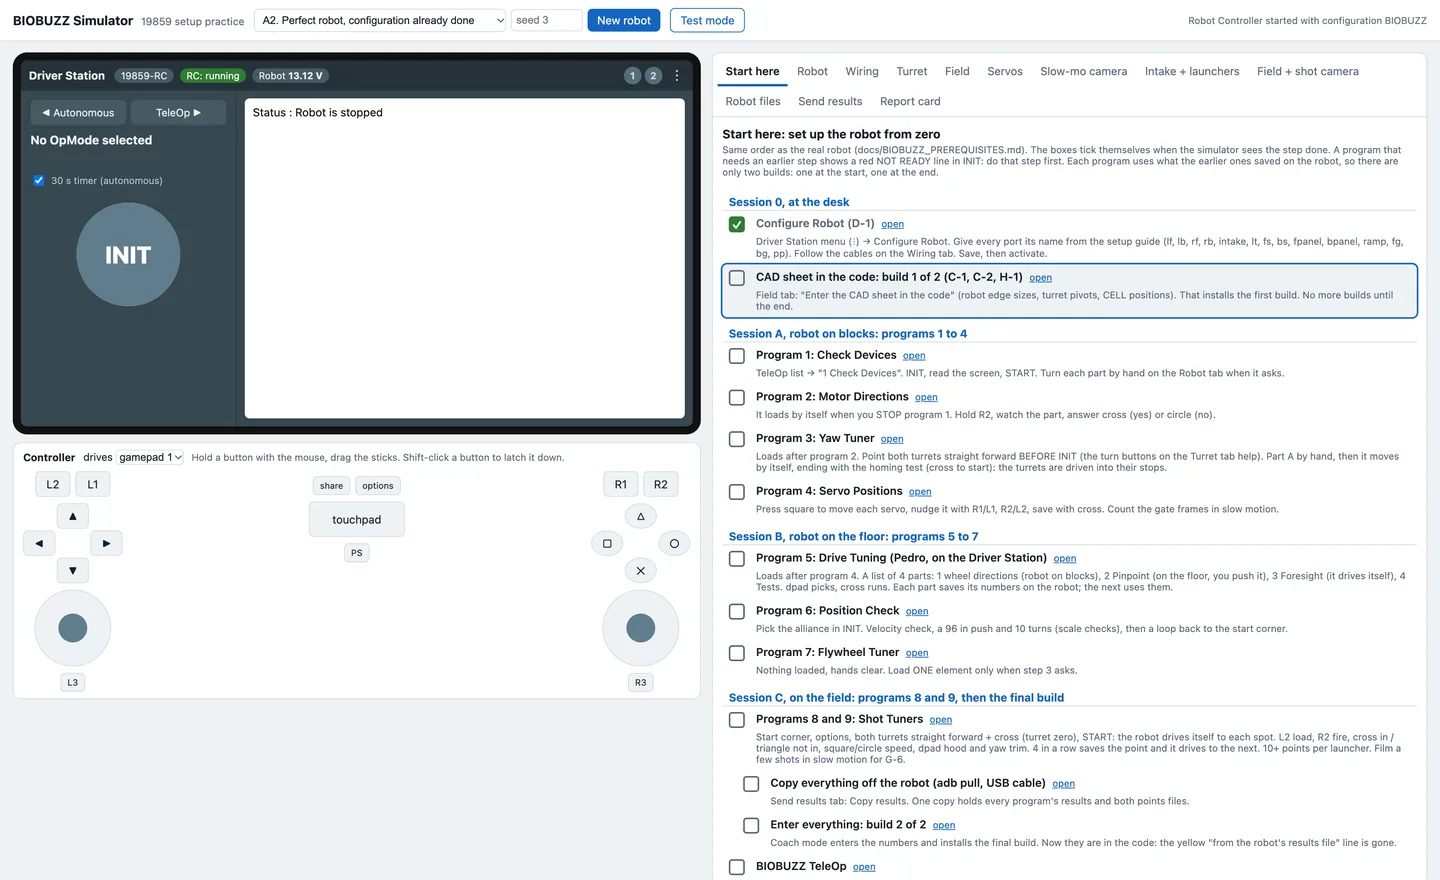Click the dpad left arrow

click(x=39, y=544)
